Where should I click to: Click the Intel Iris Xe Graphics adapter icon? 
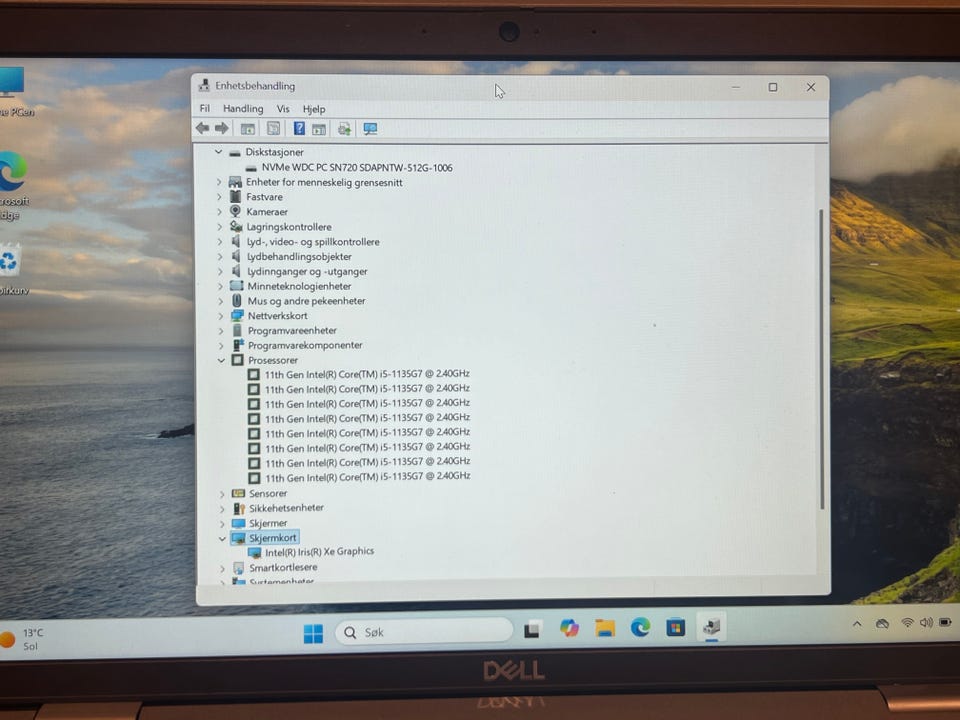coord(255,553)
